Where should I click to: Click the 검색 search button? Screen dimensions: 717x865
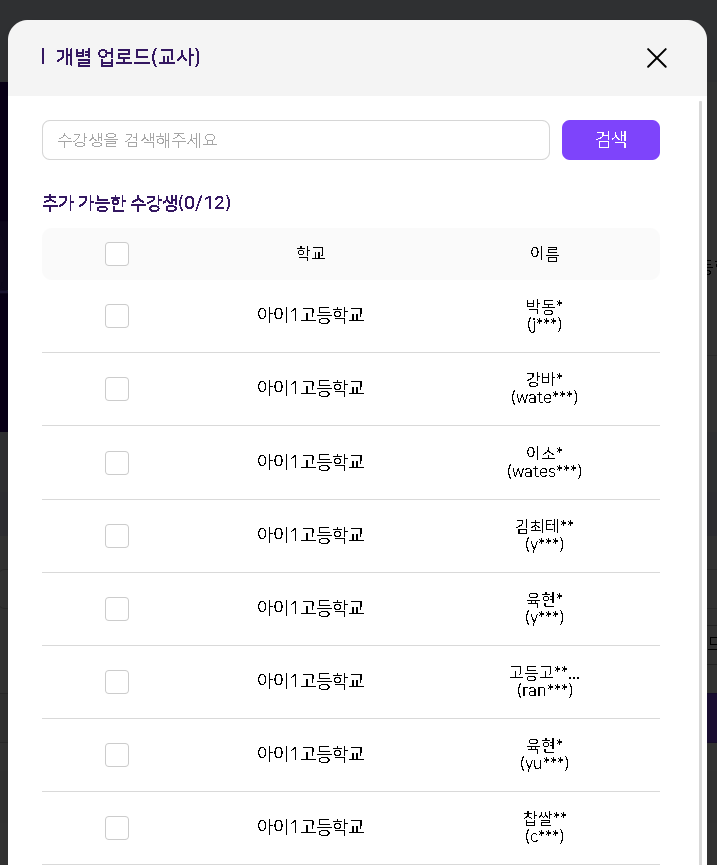coord(610,140)
